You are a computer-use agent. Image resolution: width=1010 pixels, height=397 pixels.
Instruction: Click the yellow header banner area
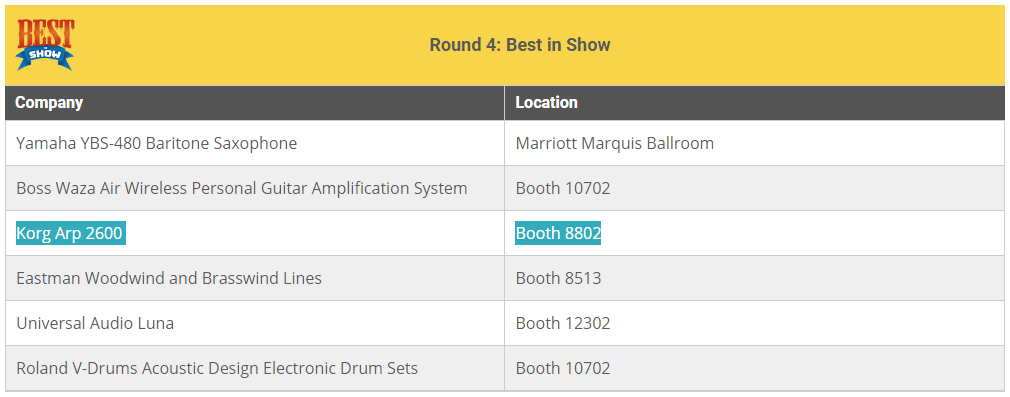point(505,45)
